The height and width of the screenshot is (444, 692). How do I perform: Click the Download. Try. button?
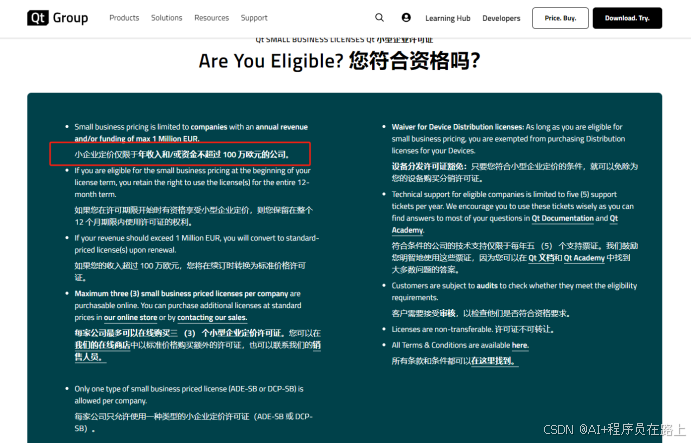tap(627, 18)
